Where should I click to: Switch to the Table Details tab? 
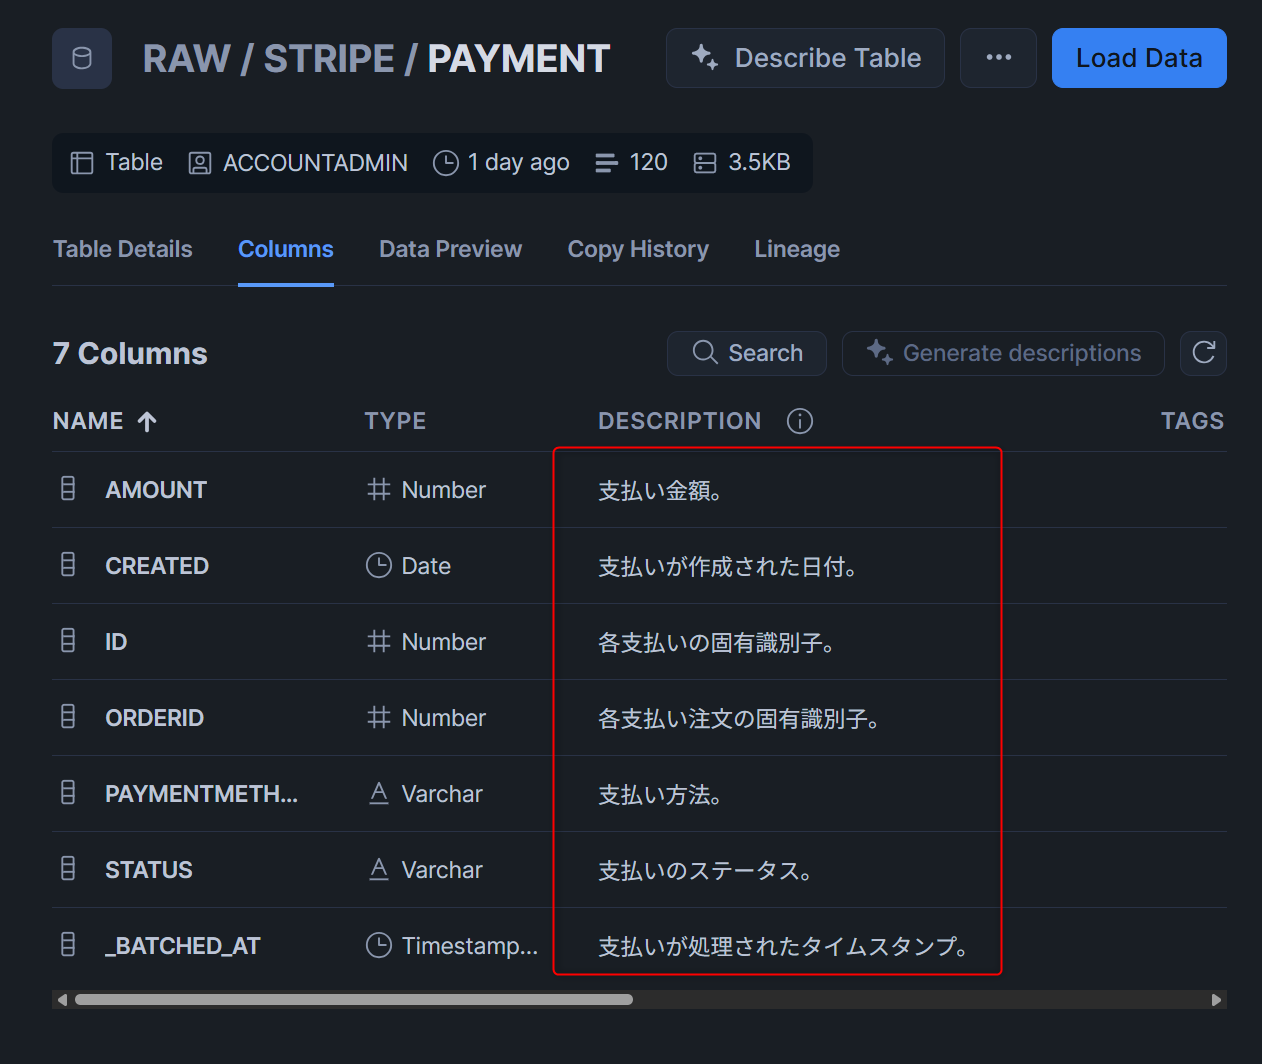[123, 249]
